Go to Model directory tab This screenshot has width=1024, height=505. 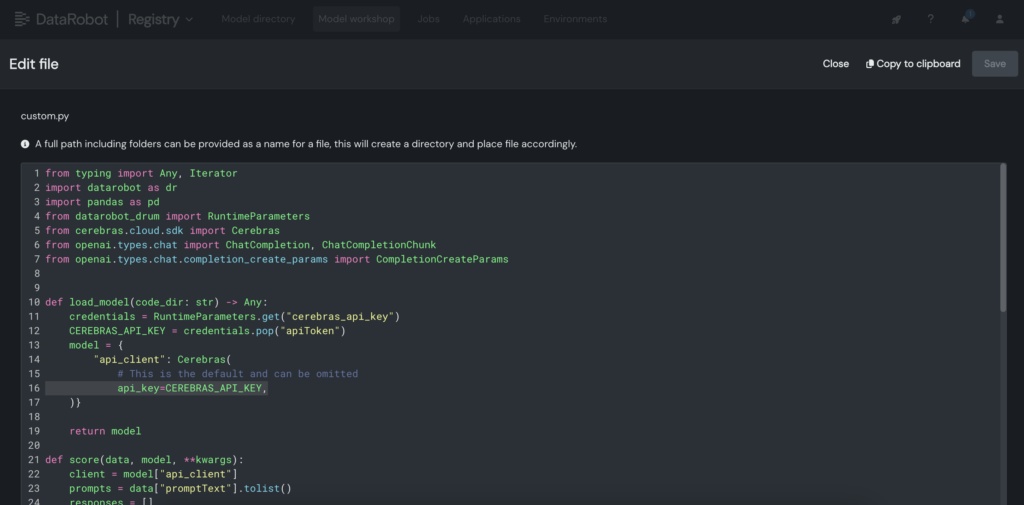coord(258,20)
